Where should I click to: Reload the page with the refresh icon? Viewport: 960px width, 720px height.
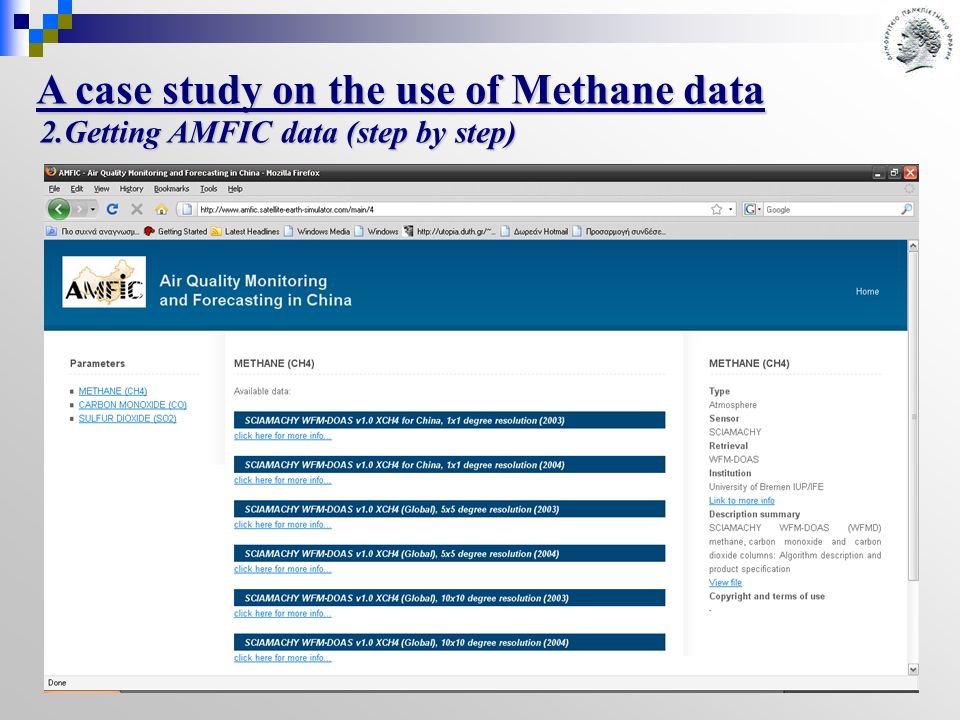112,209
